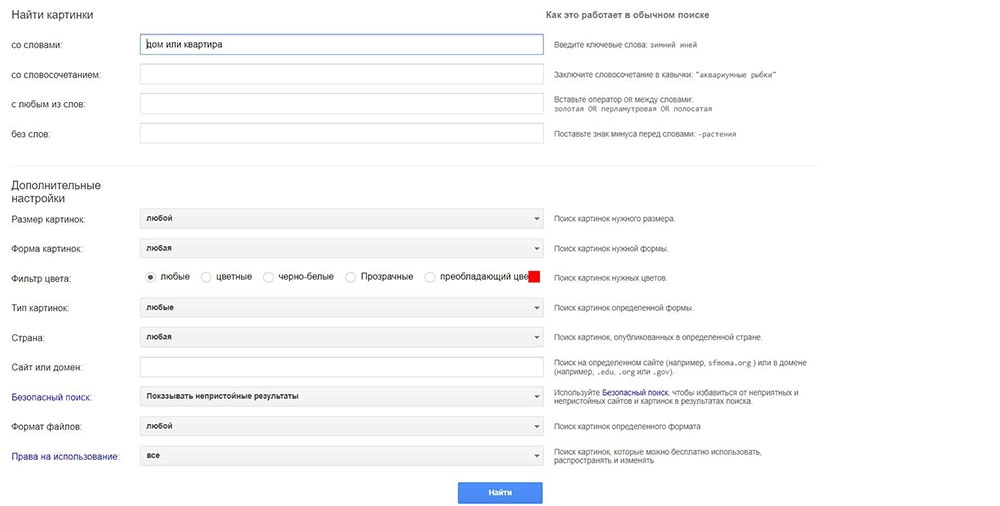Open the 'Тип картинок' dropdown list
The width and height of the screenshot is (1000, 506).
pyautogui.click(x=341, y=308)
